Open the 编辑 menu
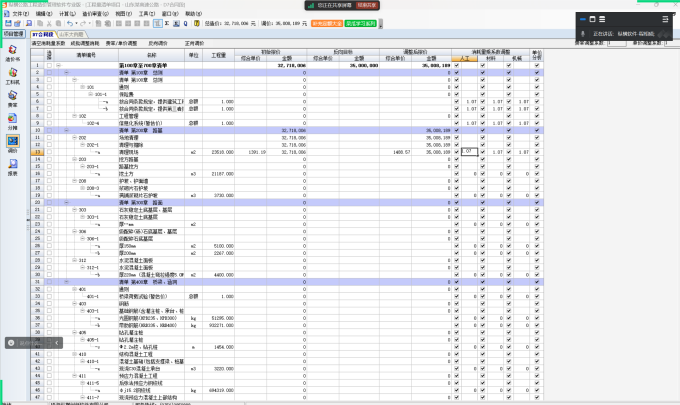Image resolution: width=680 pixels, height=405 pixels. click(43, 14)
